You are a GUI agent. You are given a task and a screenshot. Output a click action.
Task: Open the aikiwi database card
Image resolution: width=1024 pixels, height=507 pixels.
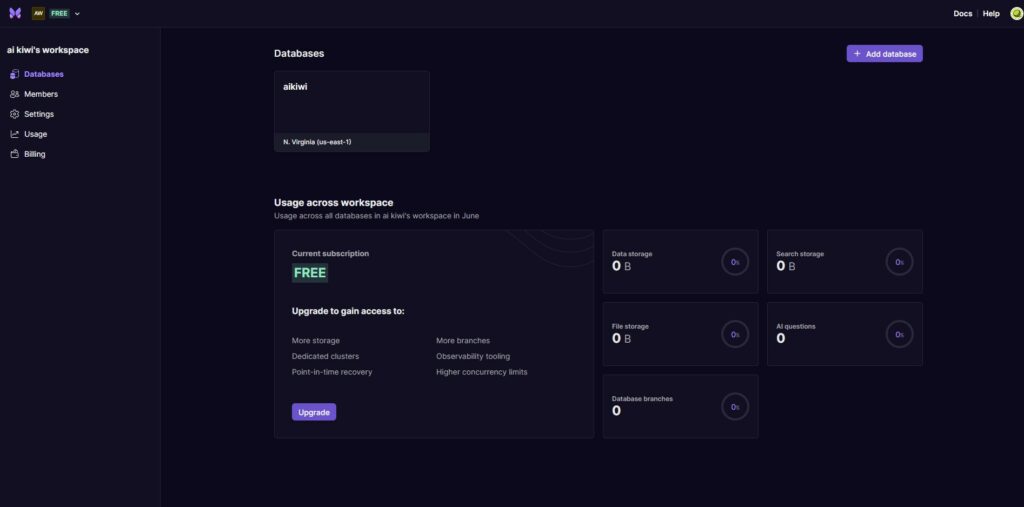point(352,111)
